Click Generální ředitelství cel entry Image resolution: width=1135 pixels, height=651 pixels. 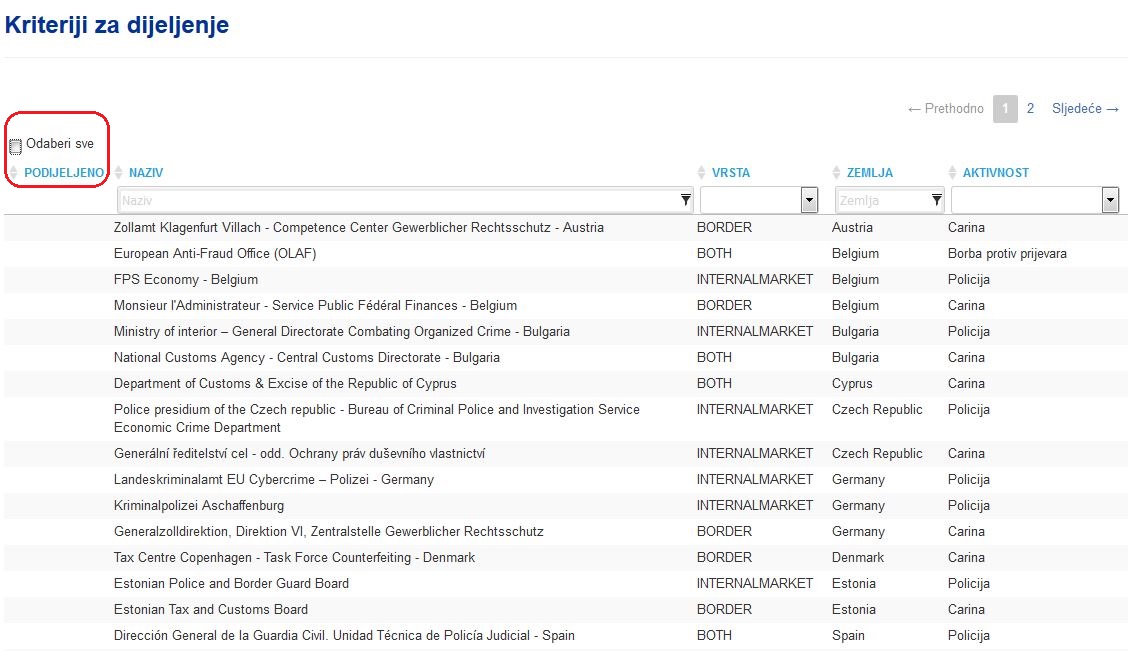point(299,453)
